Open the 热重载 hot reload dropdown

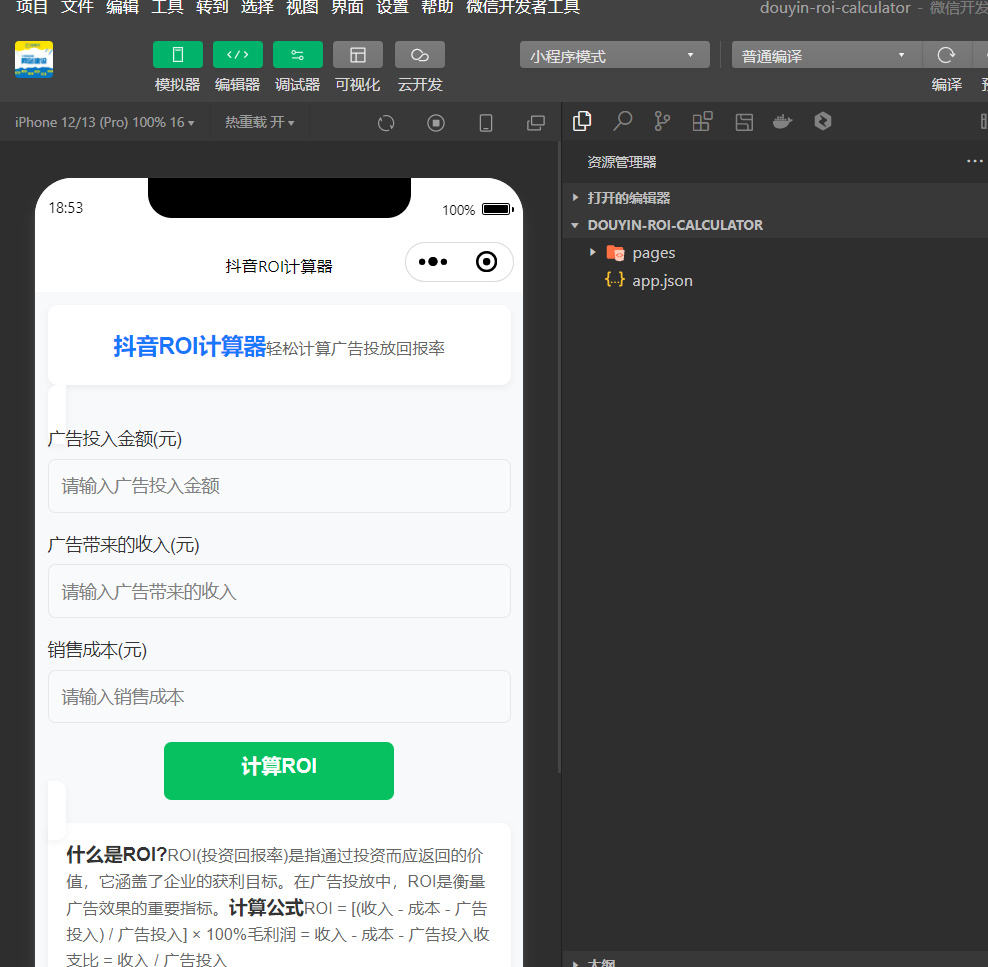(x=260, y=122)
